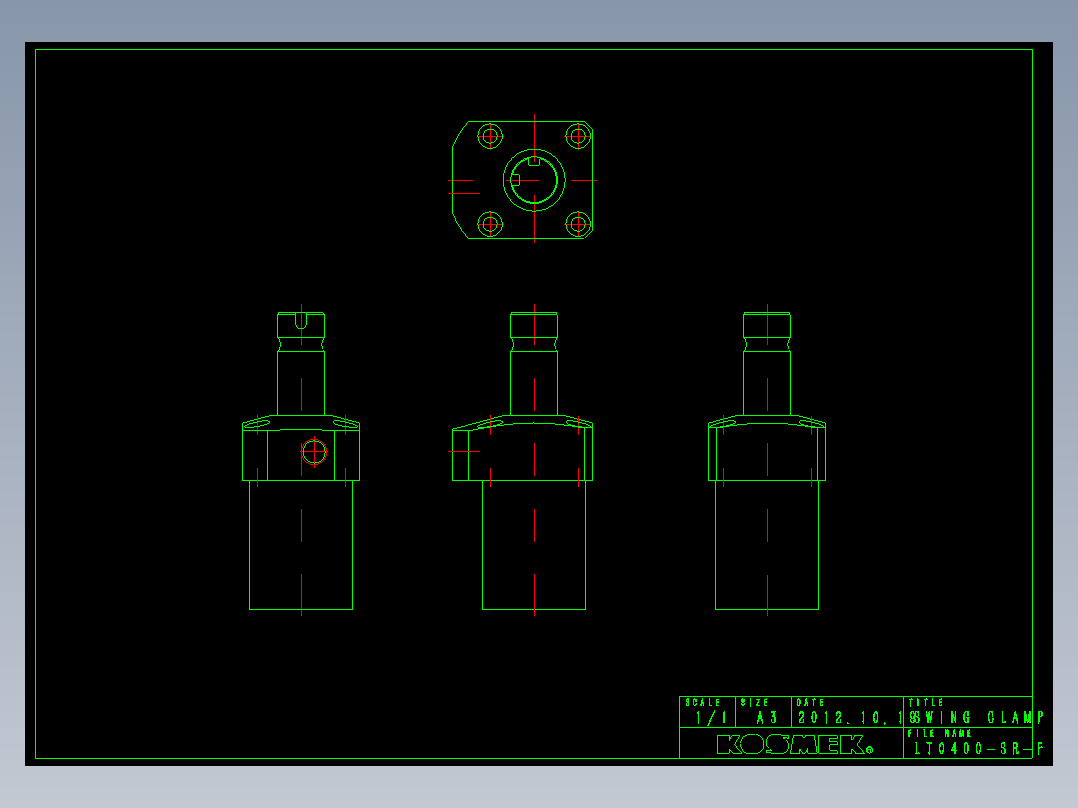Click the "SIZE" label in the title block
Screen dimensions: 1078x808
[x=754, y=703]
